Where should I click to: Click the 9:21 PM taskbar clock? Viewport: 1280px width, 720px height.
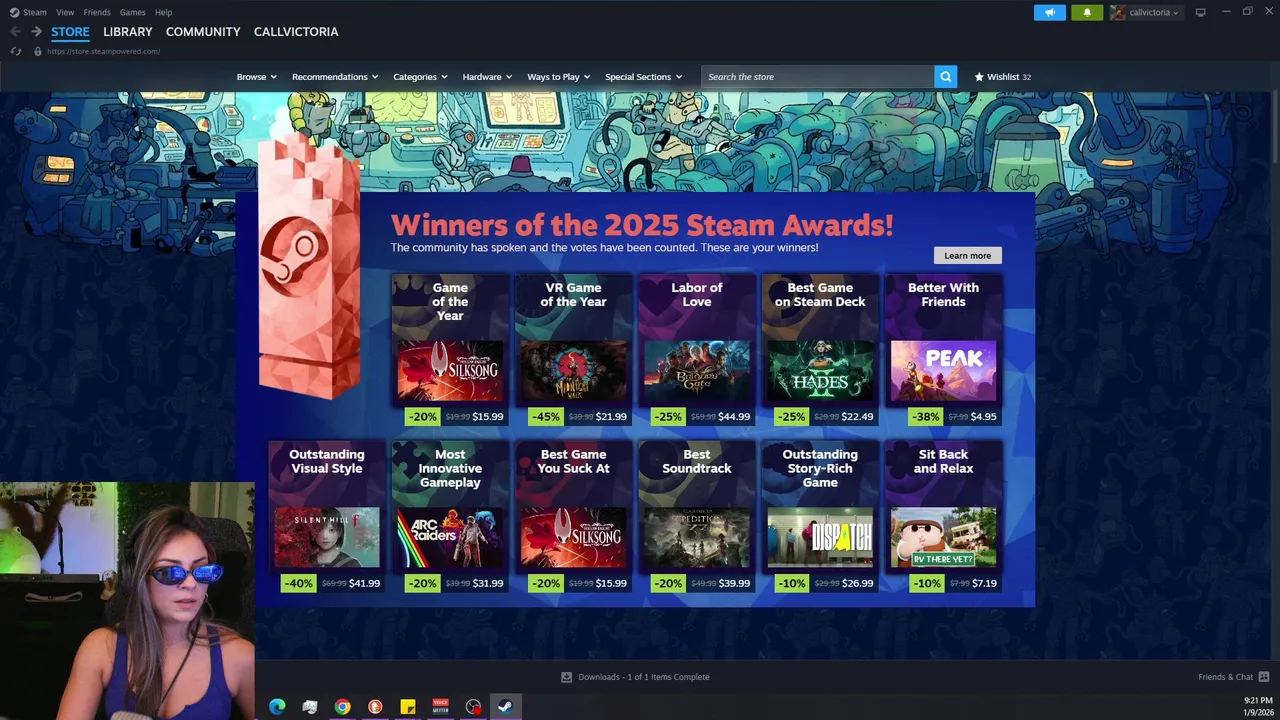(1258, 701)
